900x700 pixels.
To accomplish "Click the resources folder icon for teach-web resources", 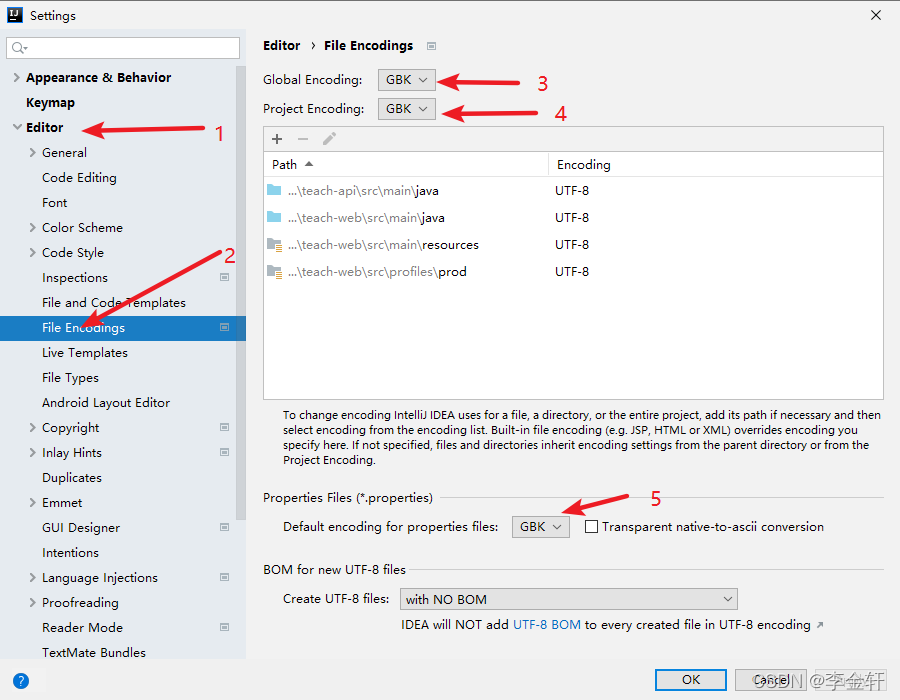I will point(274,244).
